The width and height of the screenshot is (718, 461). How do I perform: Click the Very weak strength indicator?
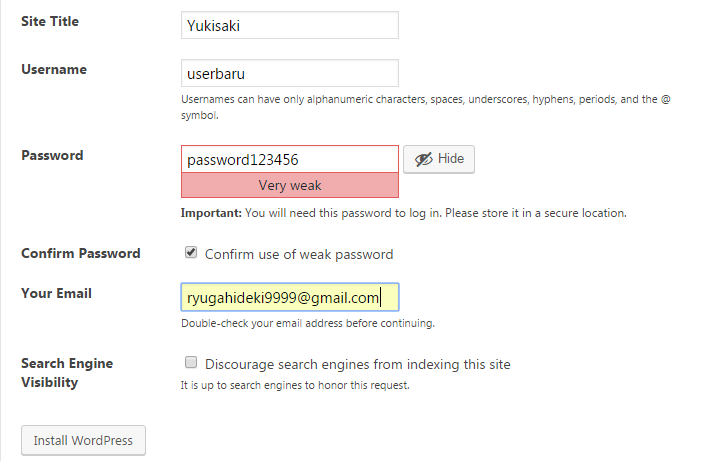[x=290, y=185]
